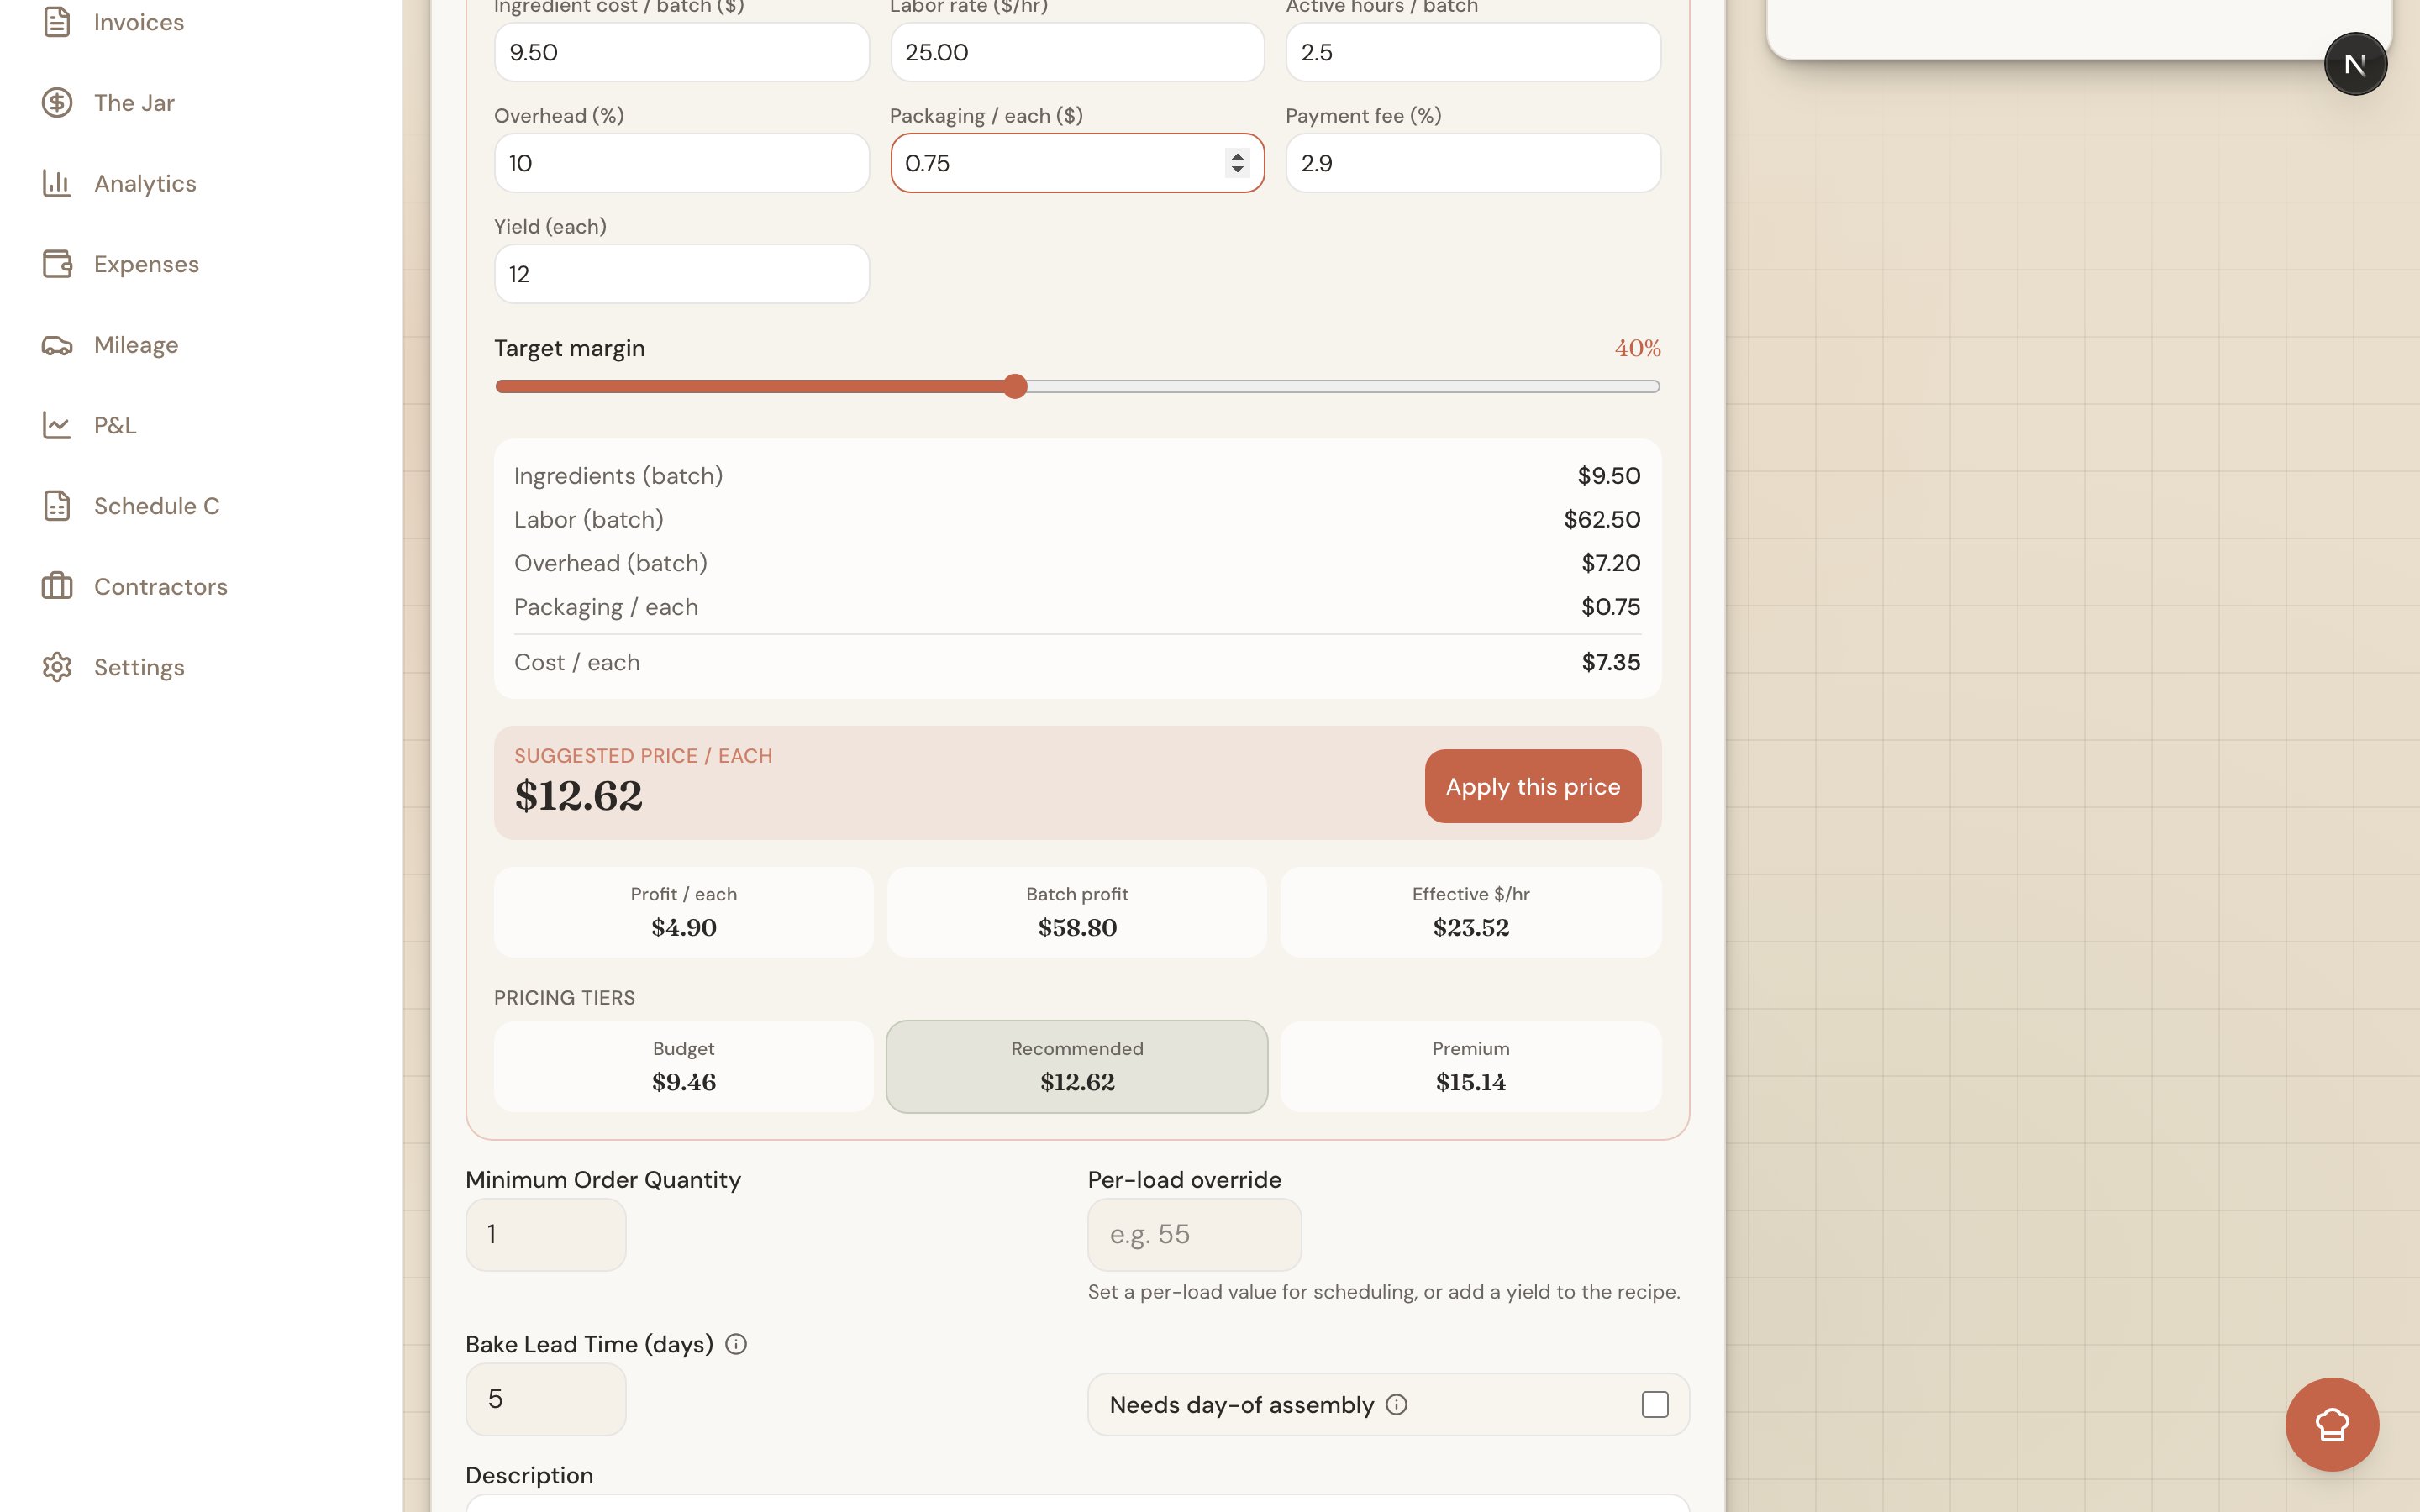Open the chef hat assistant button
2420x1512 pixels.
coord(2332,1424)
